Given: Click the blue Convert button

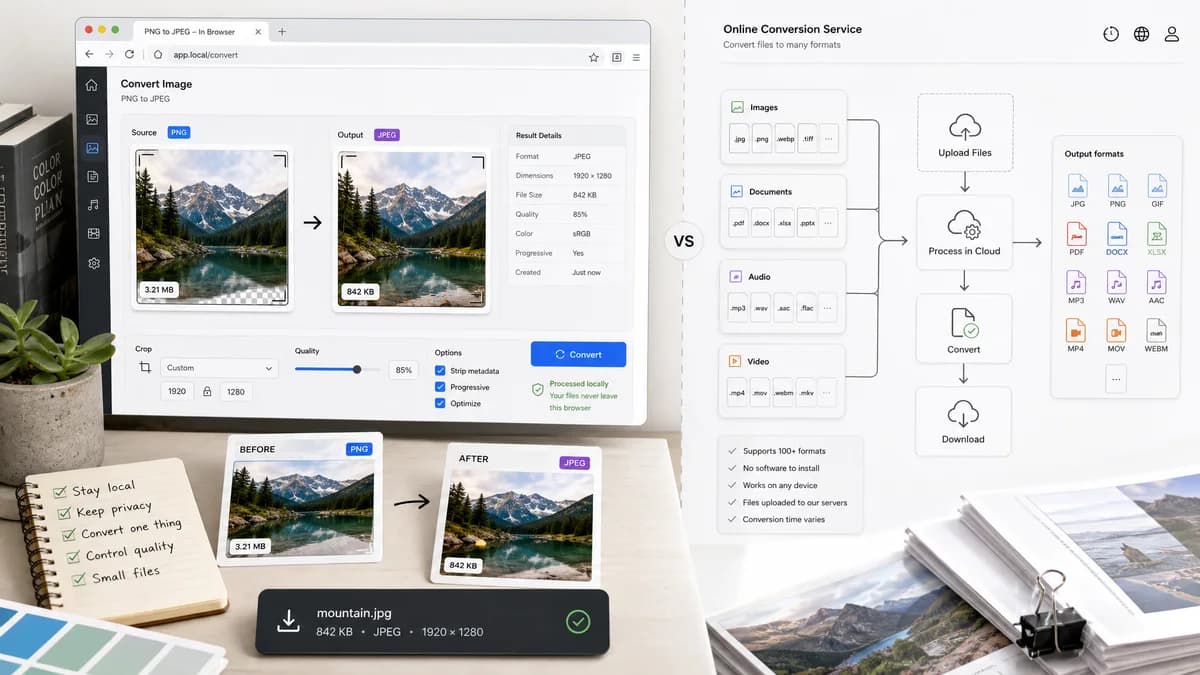Looking at the screenshot, I should [x=578, y=354].
